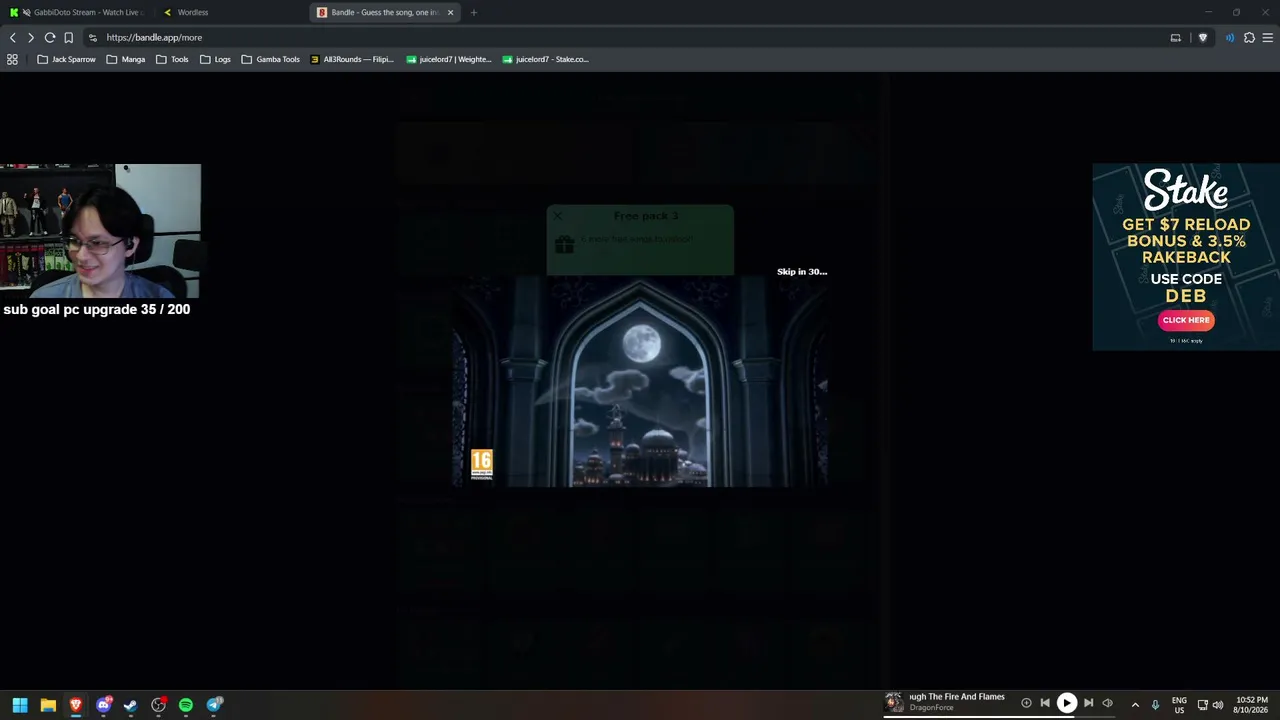
Task: Open the Logs bookmark folder
Action: 215,60
